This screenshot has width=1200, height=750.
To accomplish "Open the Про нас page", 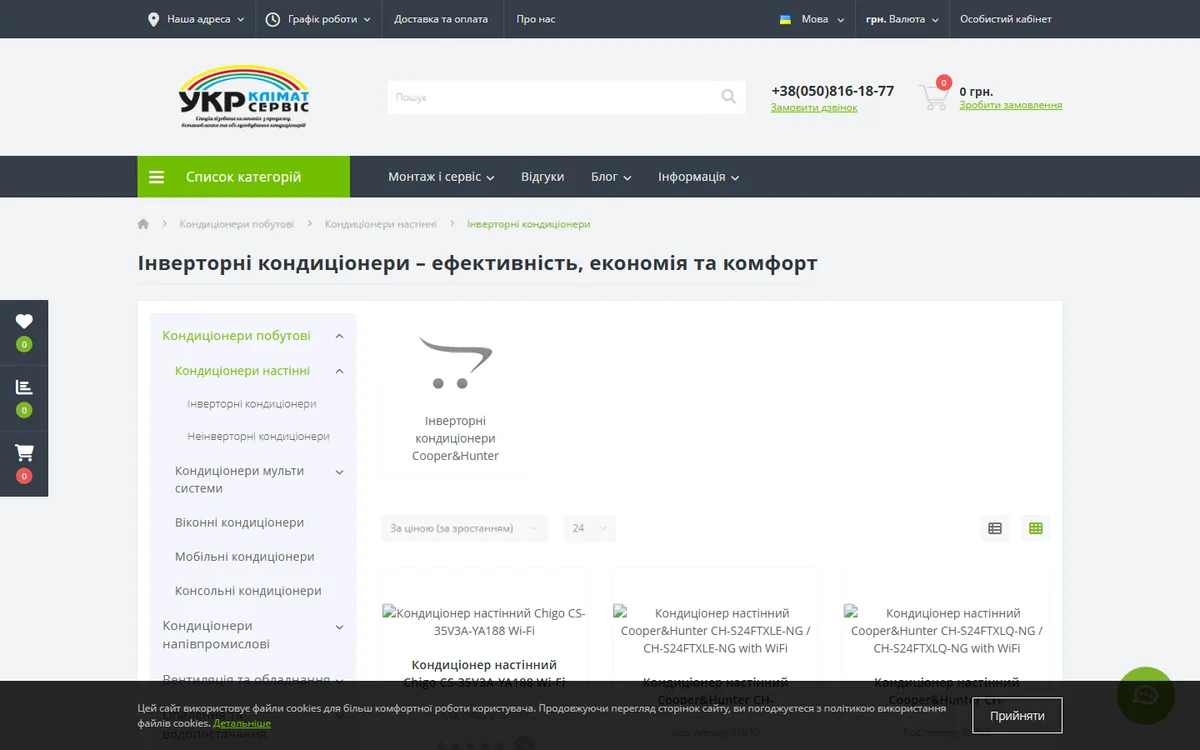I will pyautogui.click(x=536, y=19).
